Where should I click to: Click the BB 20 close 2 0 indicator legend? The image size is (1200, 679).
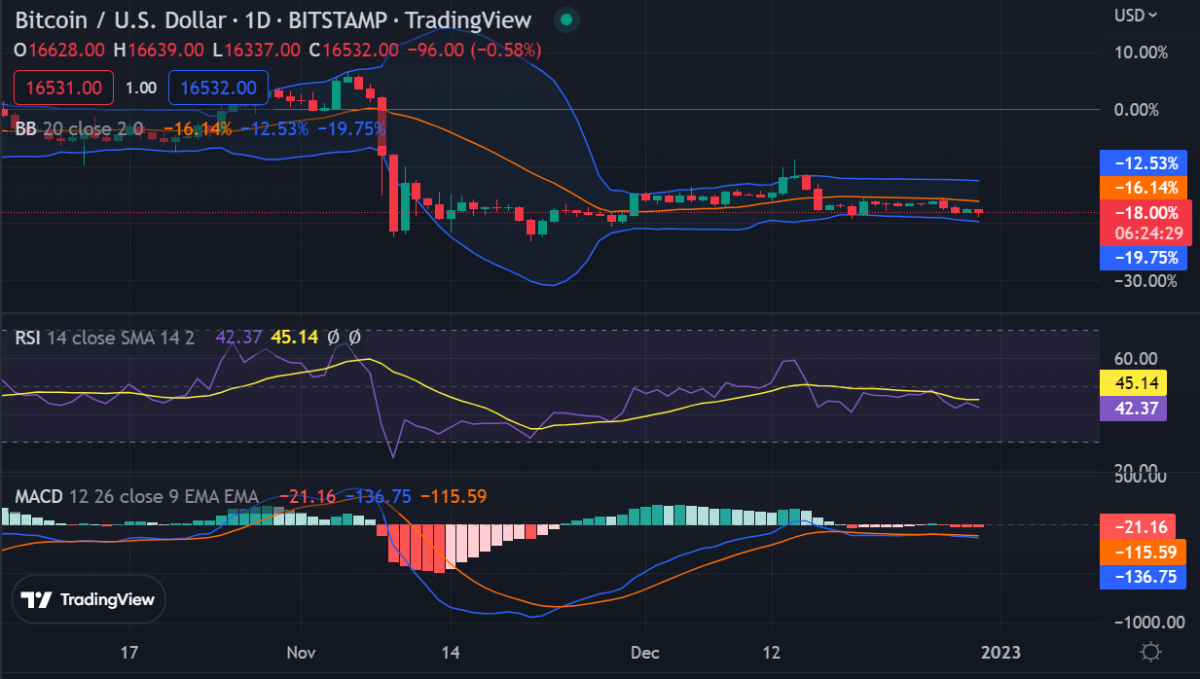79,128
